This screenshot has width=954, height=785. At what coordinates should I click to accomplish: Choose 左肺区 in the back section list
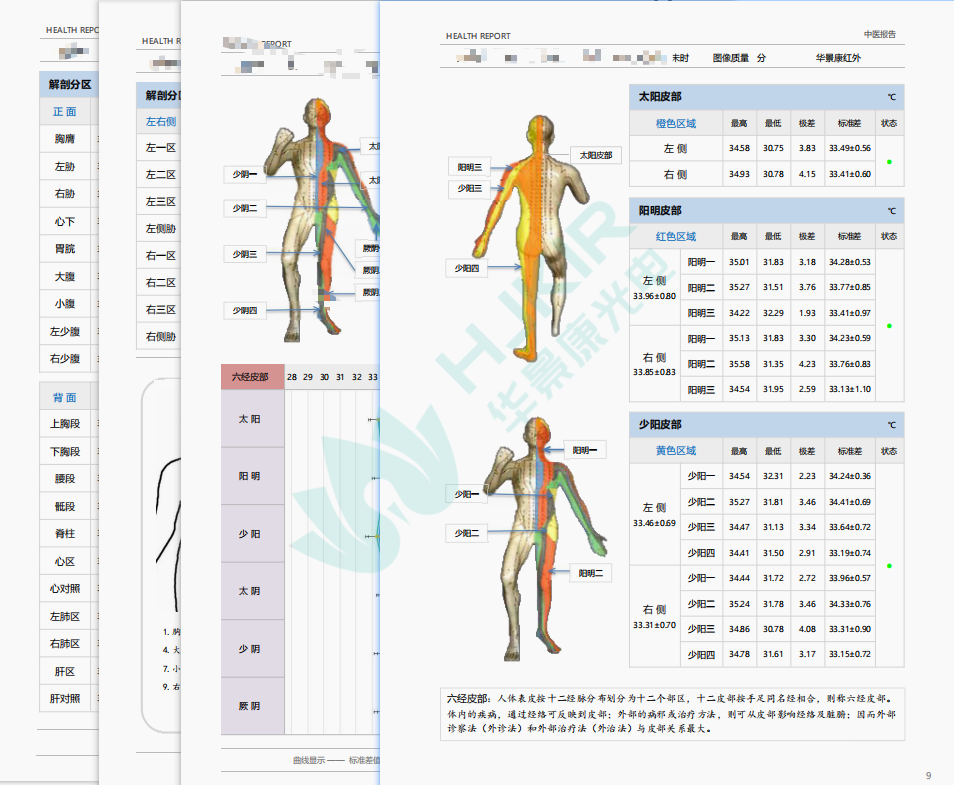pos(65,617)
